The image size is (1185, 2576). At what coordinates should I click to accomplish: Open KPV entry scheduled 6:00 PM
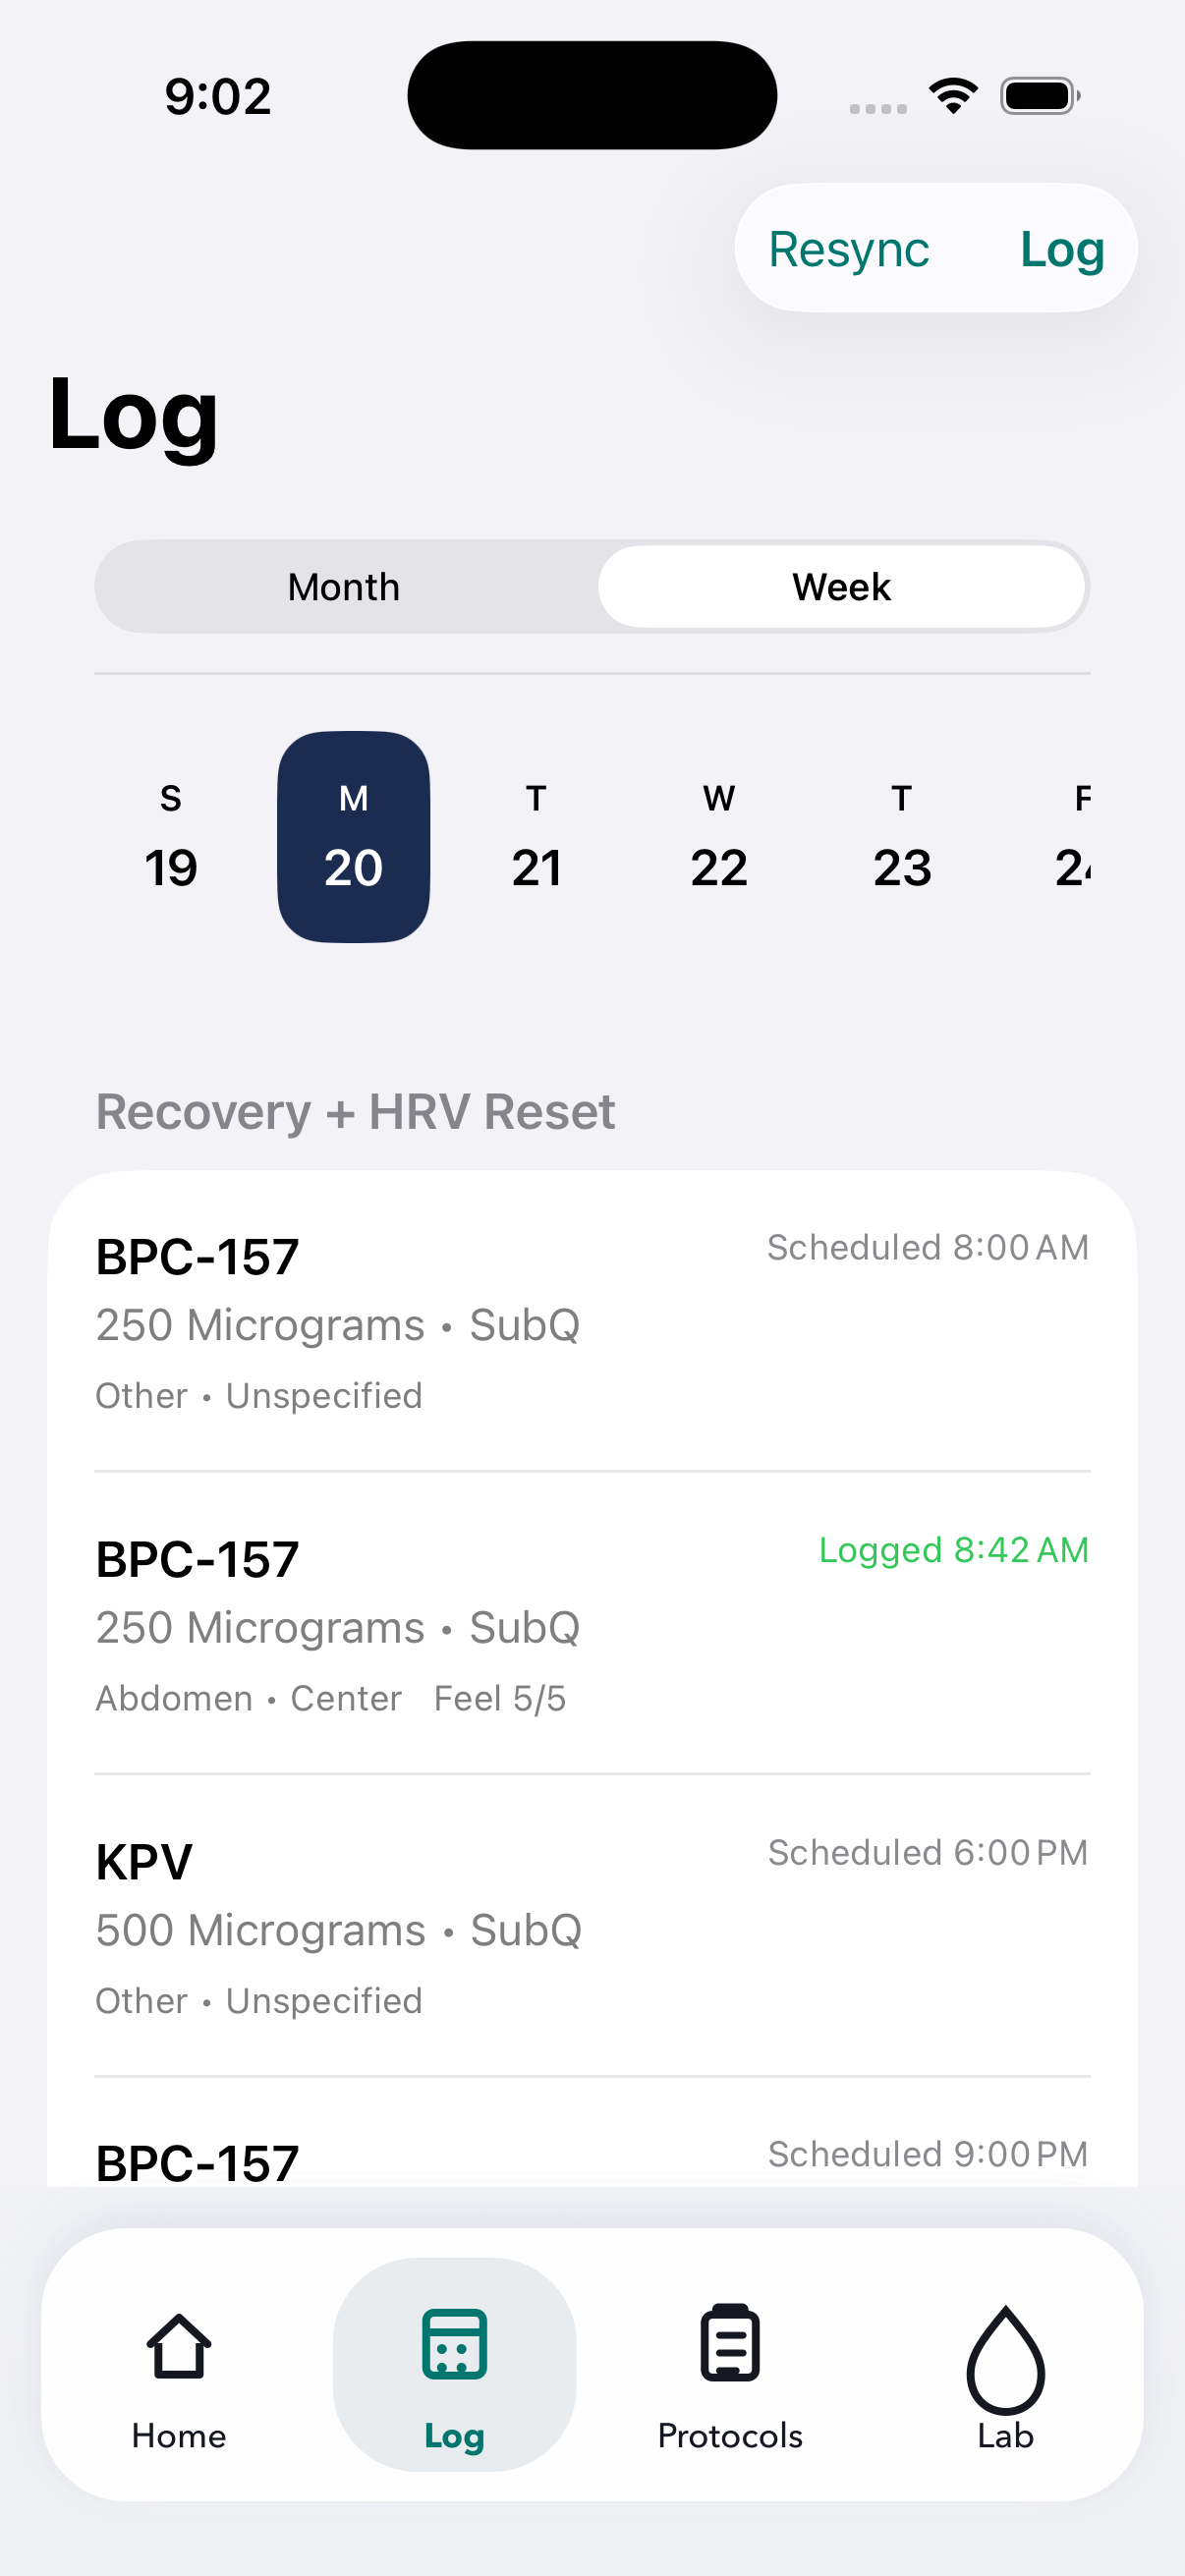click(592, 1927)
